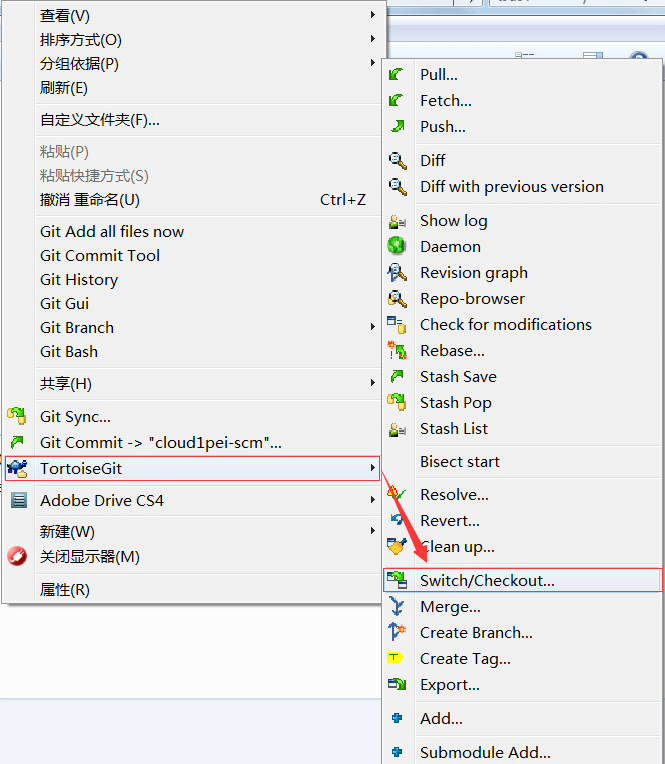Click the Export icon

[397, 684]
